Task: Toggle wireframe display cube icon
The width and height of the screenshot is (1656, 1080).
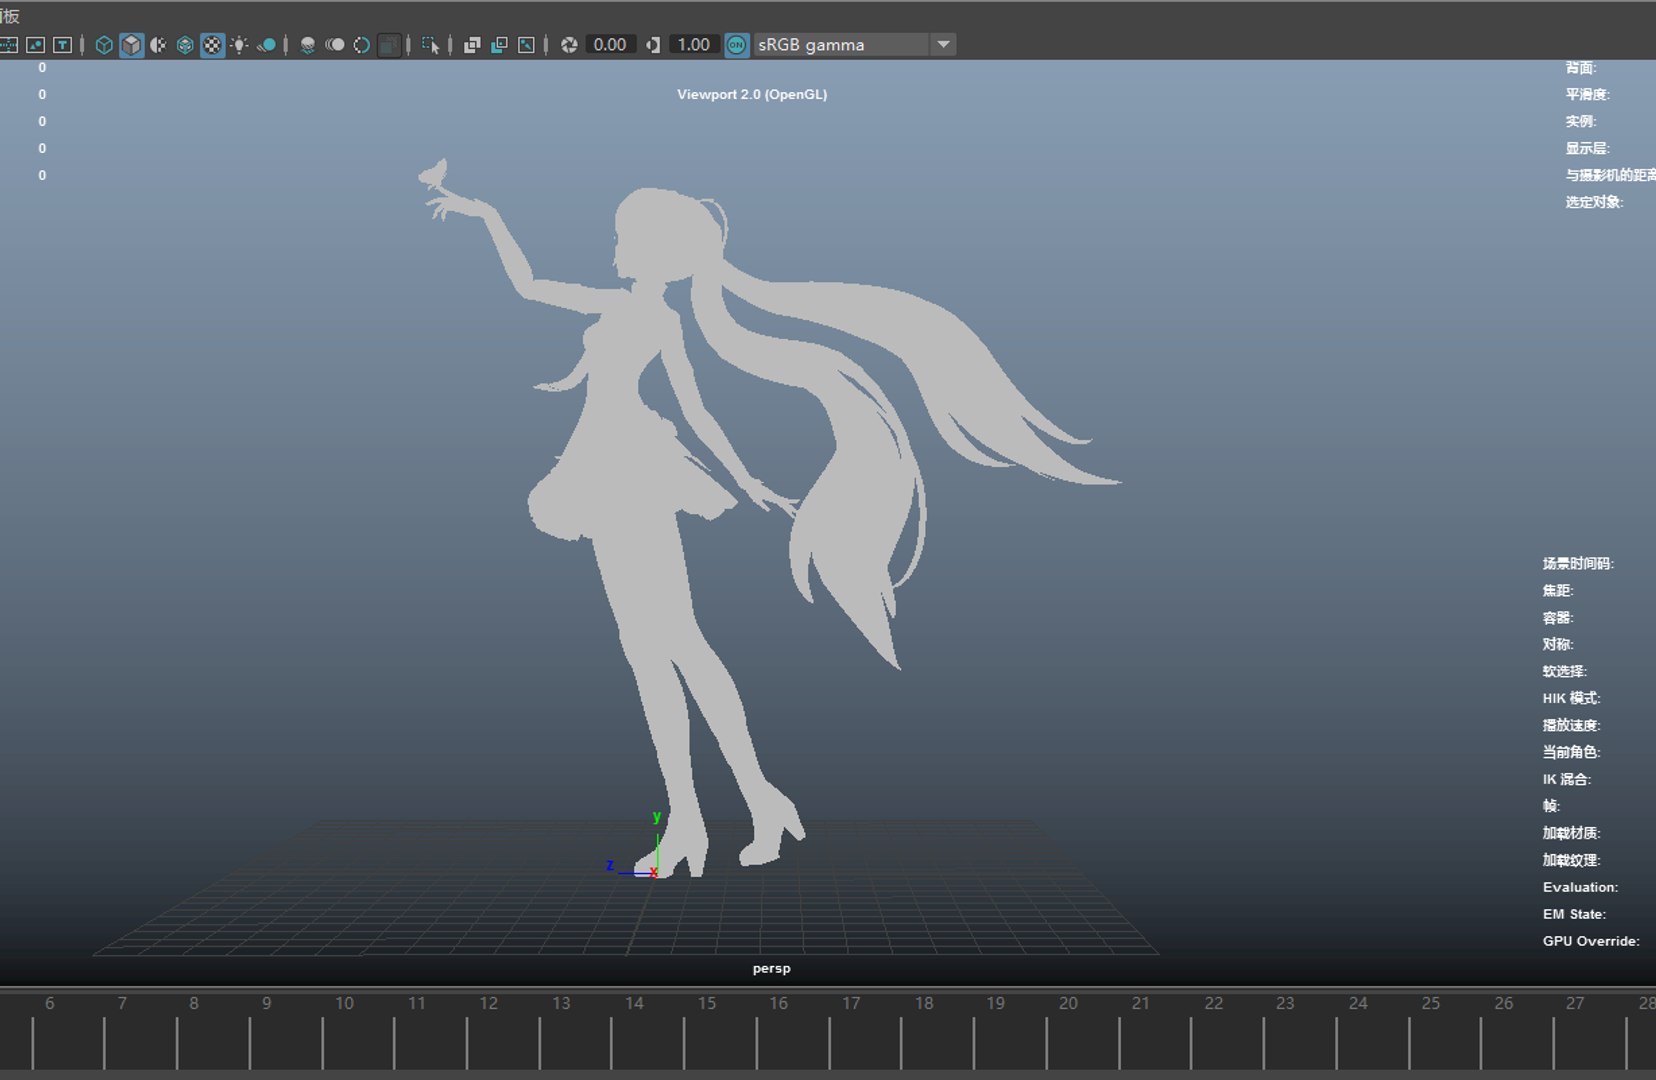Action: pyautogui.click(x=104, y=45)
